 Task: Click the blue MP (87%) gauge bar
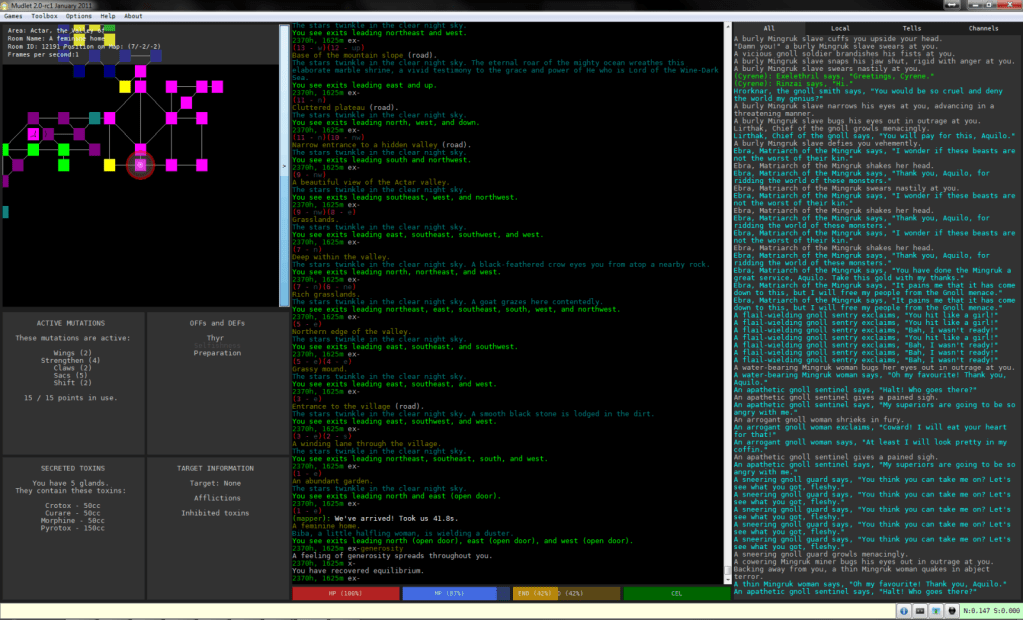[x=450, y=593]
